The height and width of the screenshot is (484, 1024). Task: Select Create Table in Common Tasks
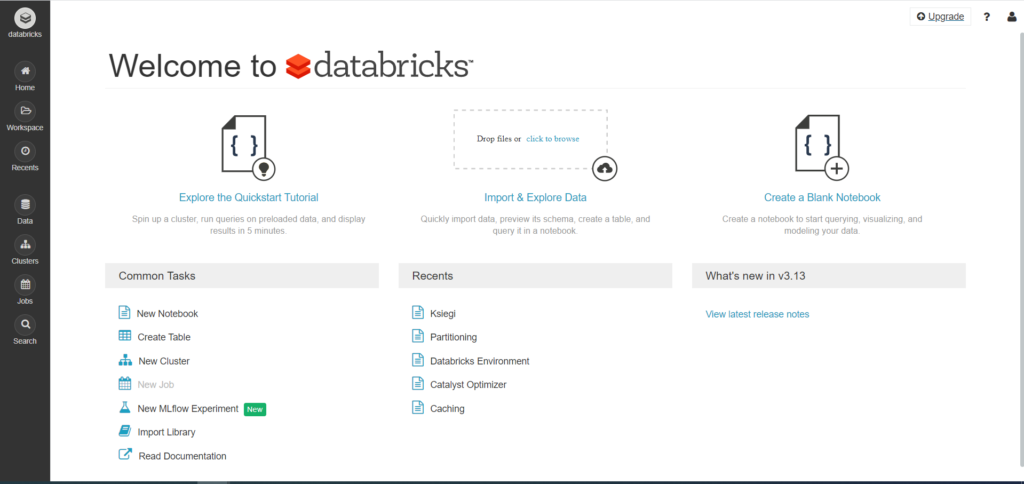[x=164, y=337]
